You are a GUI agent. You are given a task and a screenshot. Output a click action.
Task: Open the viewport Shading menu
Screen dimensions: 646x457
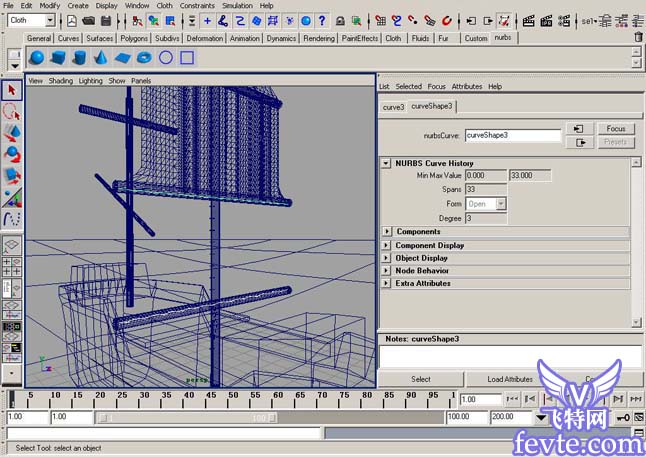[61, 81]
